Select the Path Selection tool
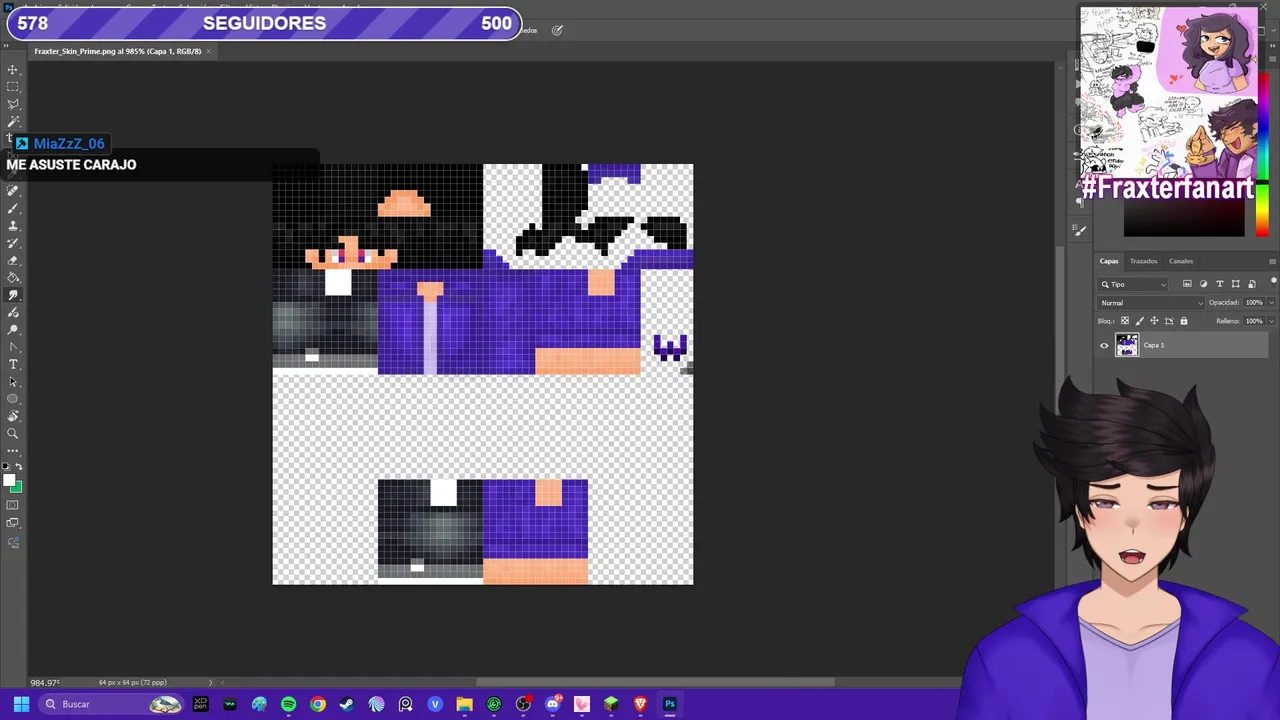1280x720 pixels. [x=13, y=381]
